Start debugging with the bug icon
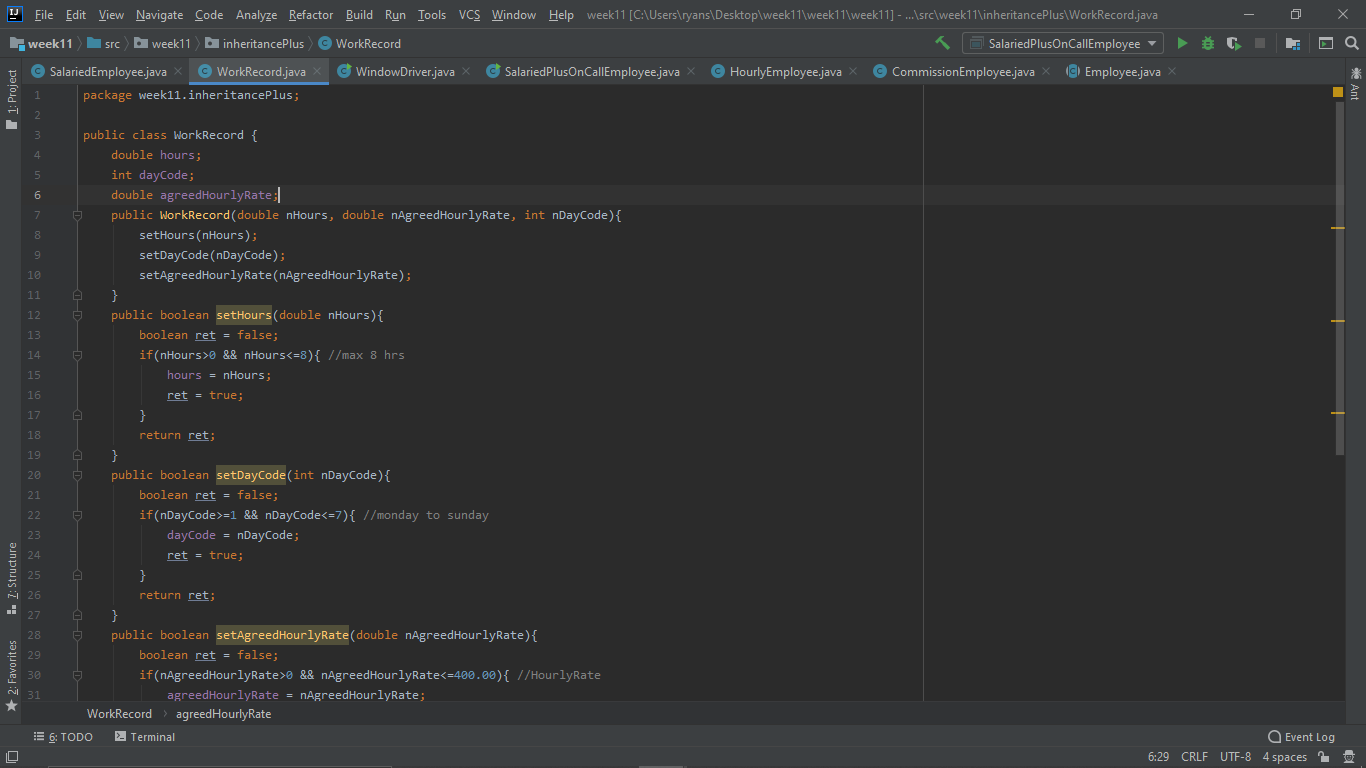The width and height of the screenshot is (1366, 768). point(1207,43)
